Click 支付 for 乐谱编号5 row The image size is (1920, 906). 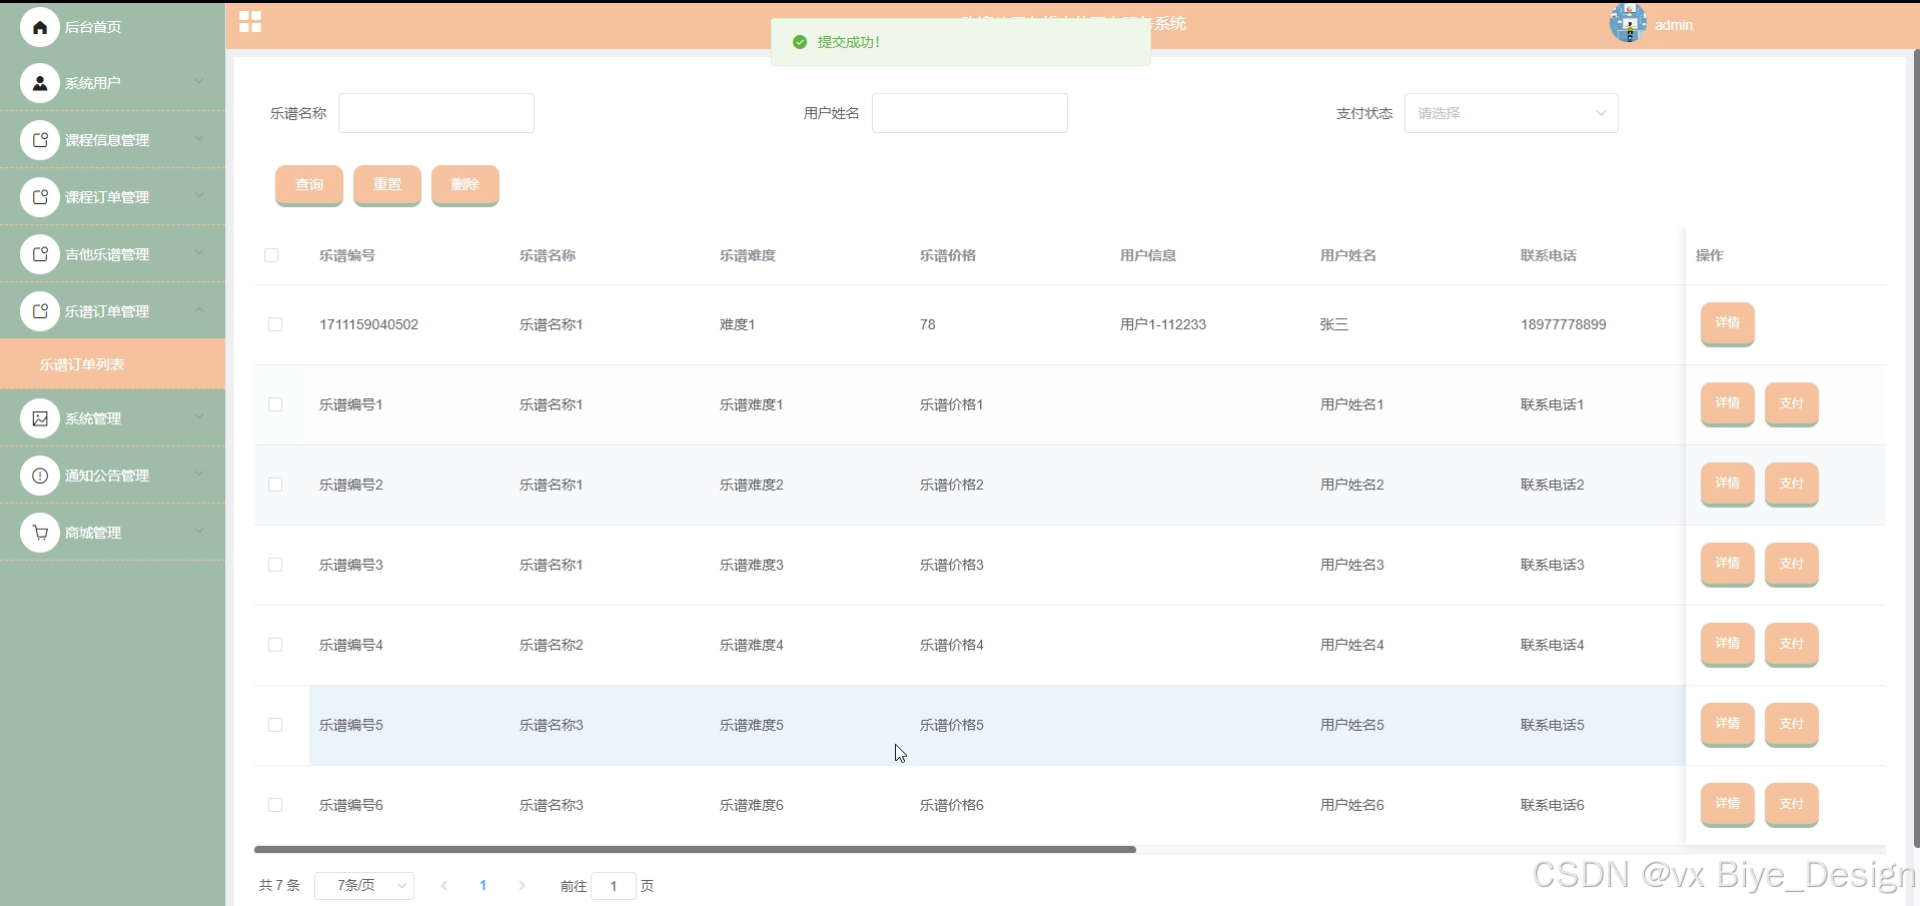coord(1791,724)
